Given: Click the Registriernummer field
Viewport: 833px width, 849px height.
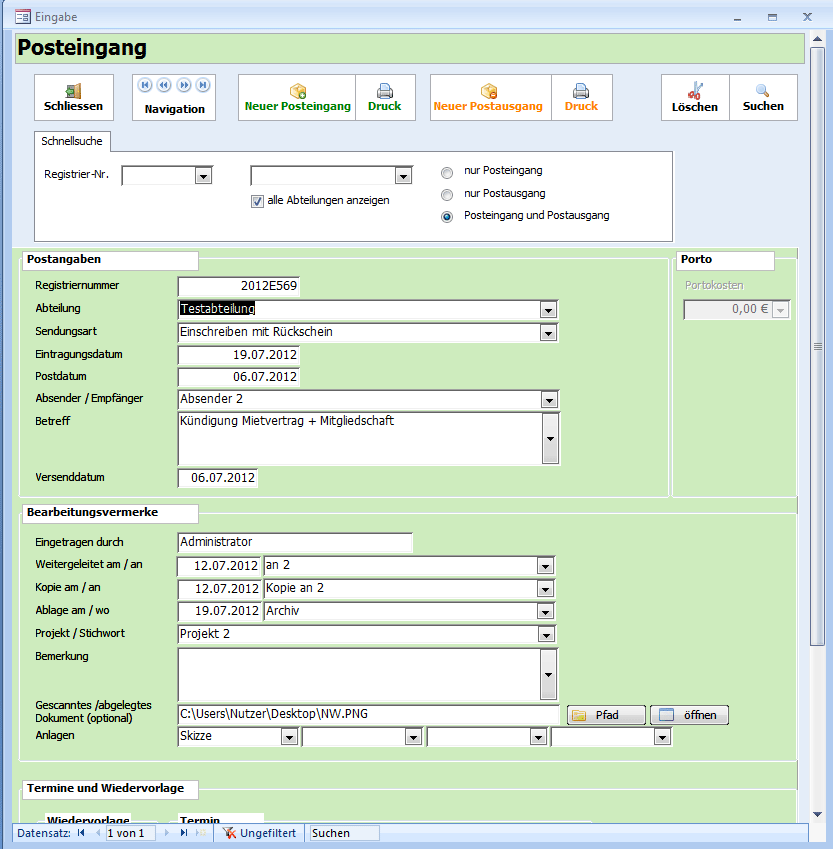Looking at the screenshot, I should coord(239,286).
